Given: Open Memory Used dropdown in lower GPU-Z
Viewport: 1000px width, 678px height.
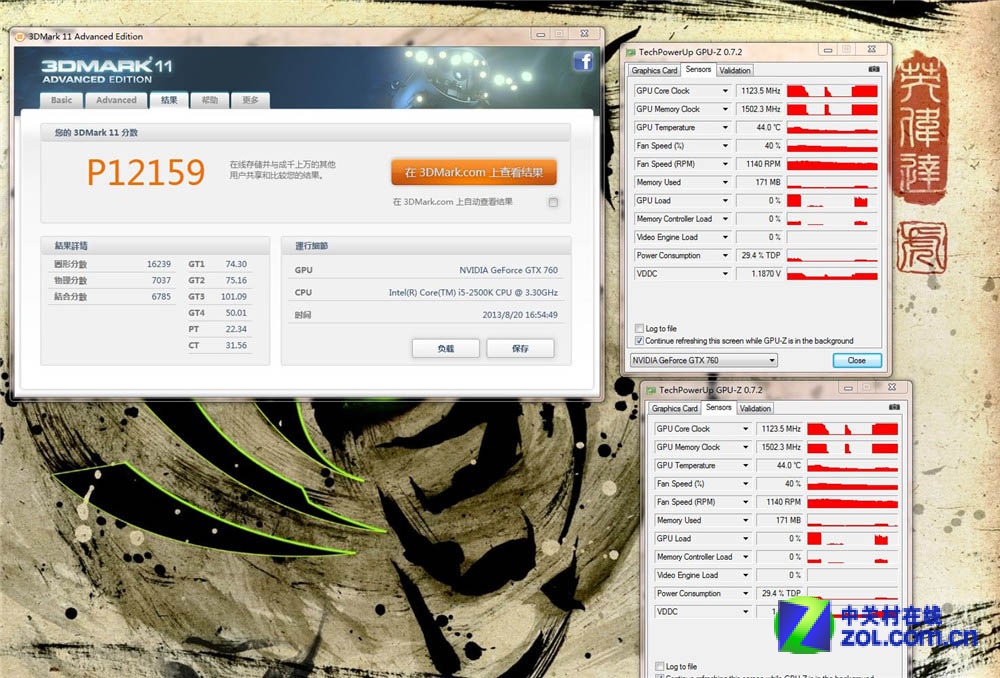Looking at the screenshot, I should 746,520.
